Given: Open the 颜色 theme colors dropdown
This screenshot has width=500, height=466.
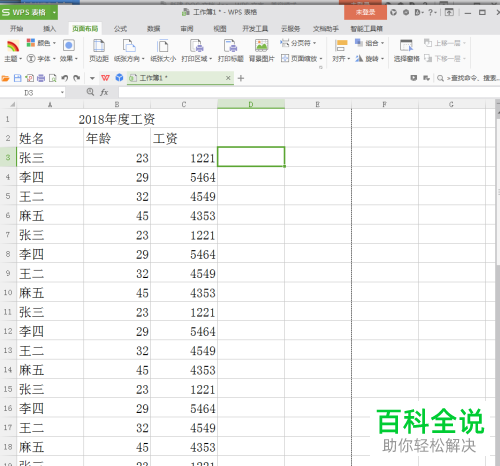Looking at the screenshot, I should [x=41, y=43].
